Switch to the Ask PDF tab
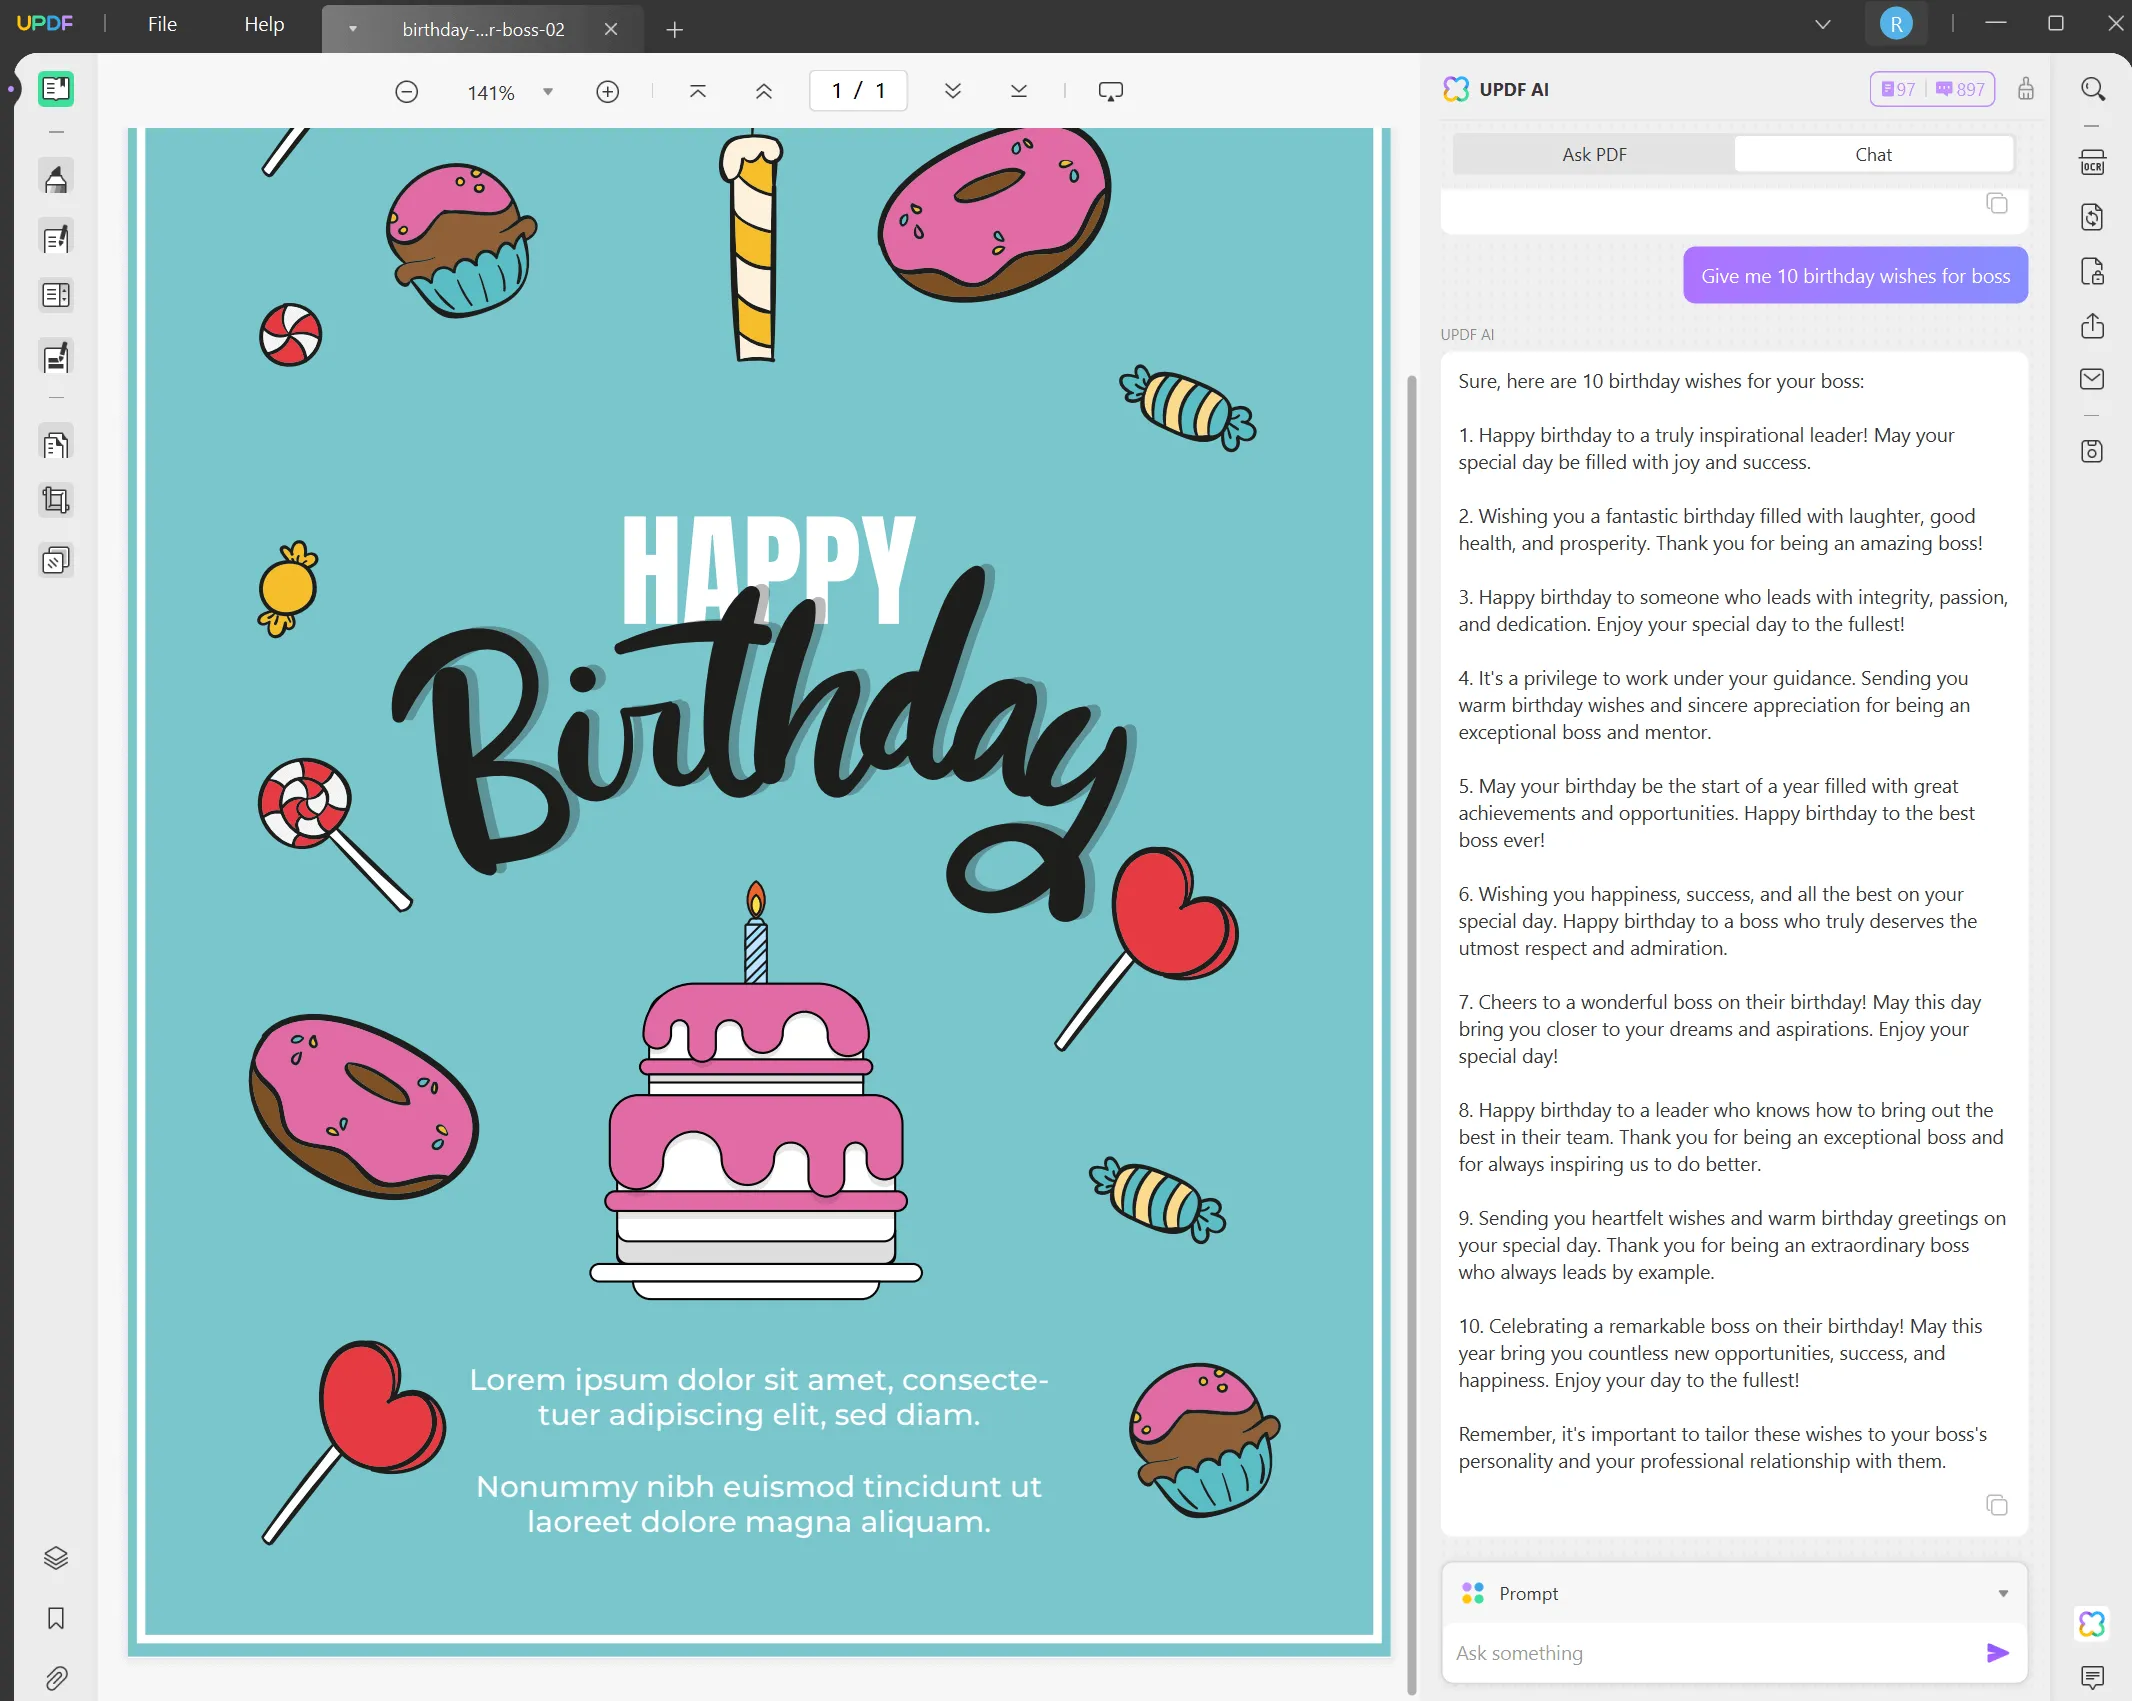2132x1701 pixels. click(x=1592, y=154)
